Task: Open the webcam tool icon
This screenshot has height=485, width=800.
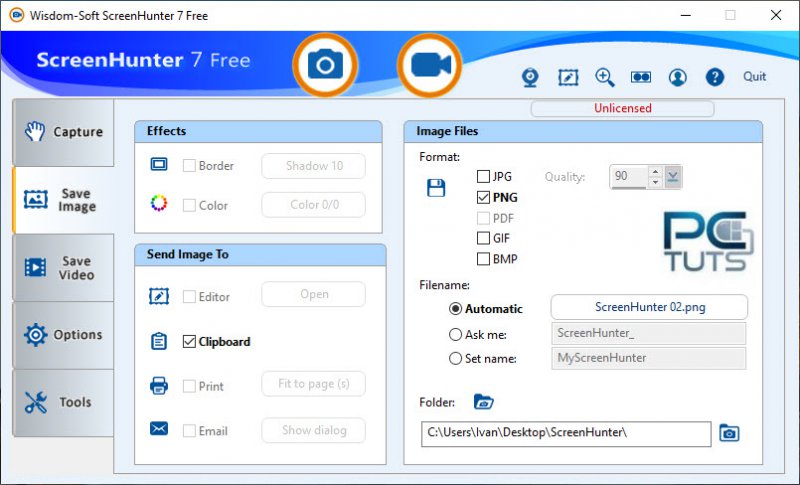Action: [531, 78]
